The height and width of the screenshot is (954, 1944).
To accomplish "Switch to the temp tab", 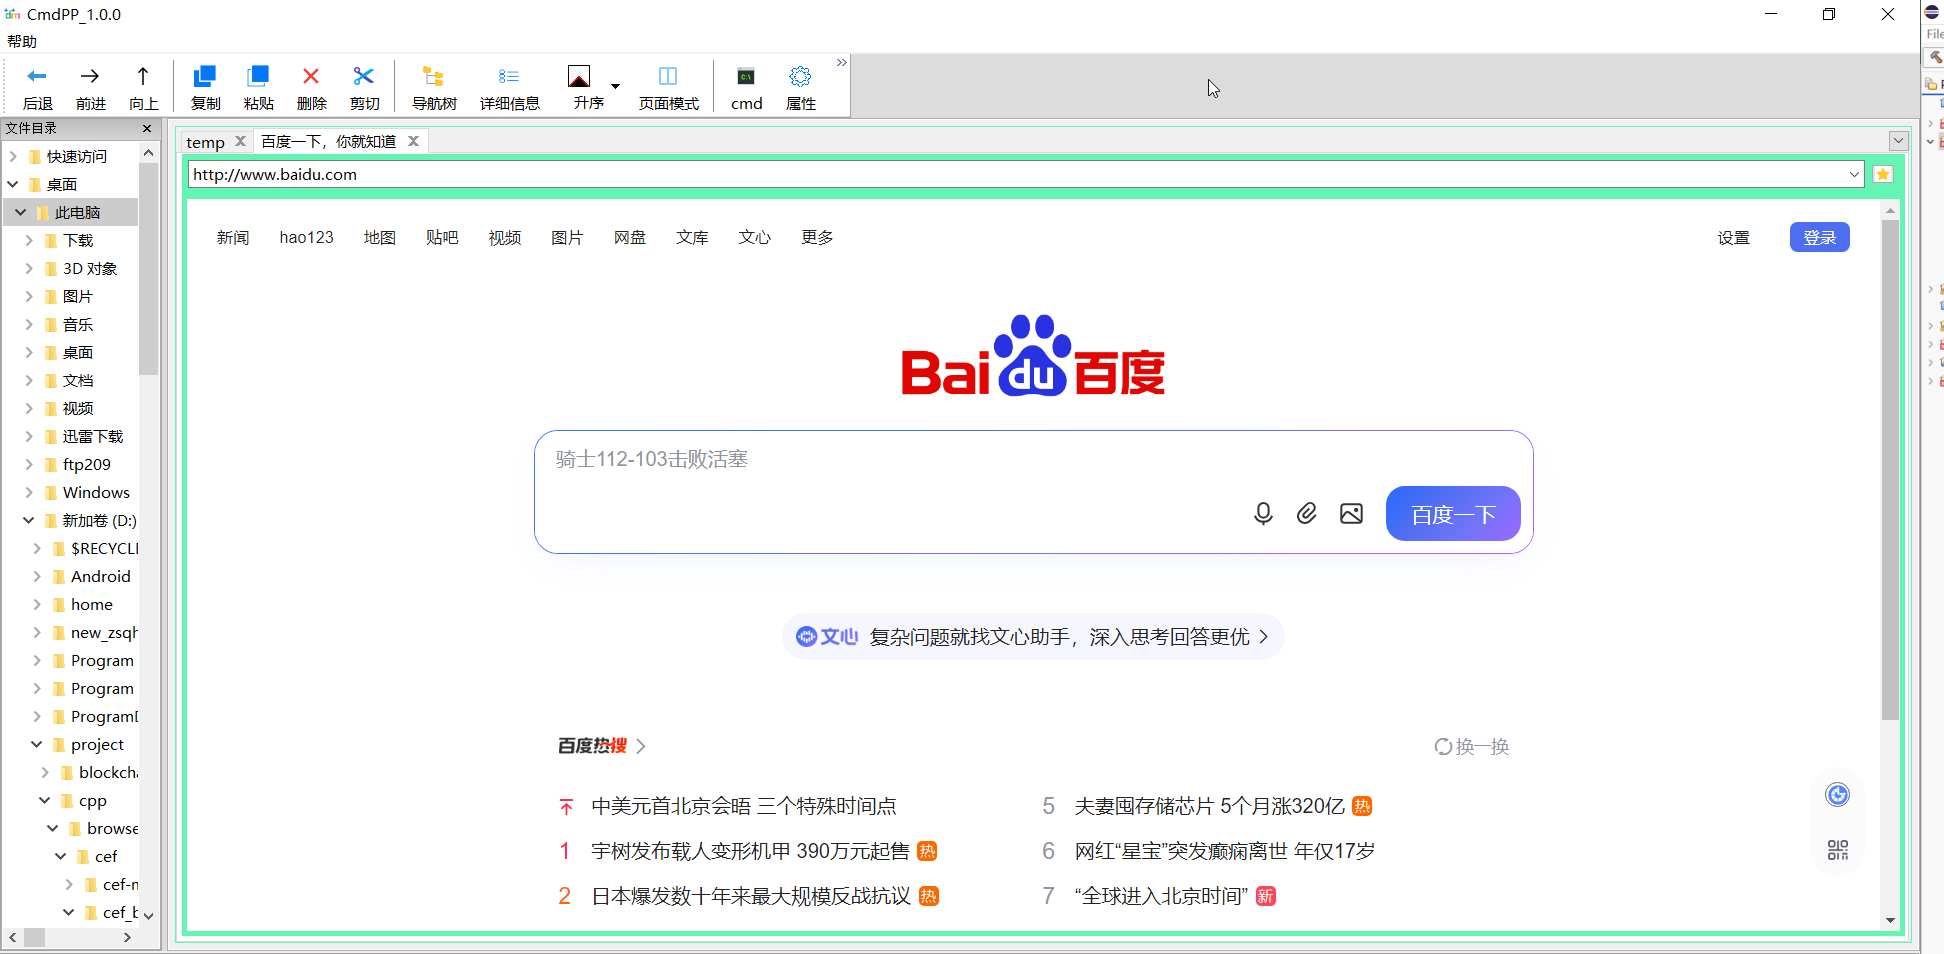I will click(205, 142).
